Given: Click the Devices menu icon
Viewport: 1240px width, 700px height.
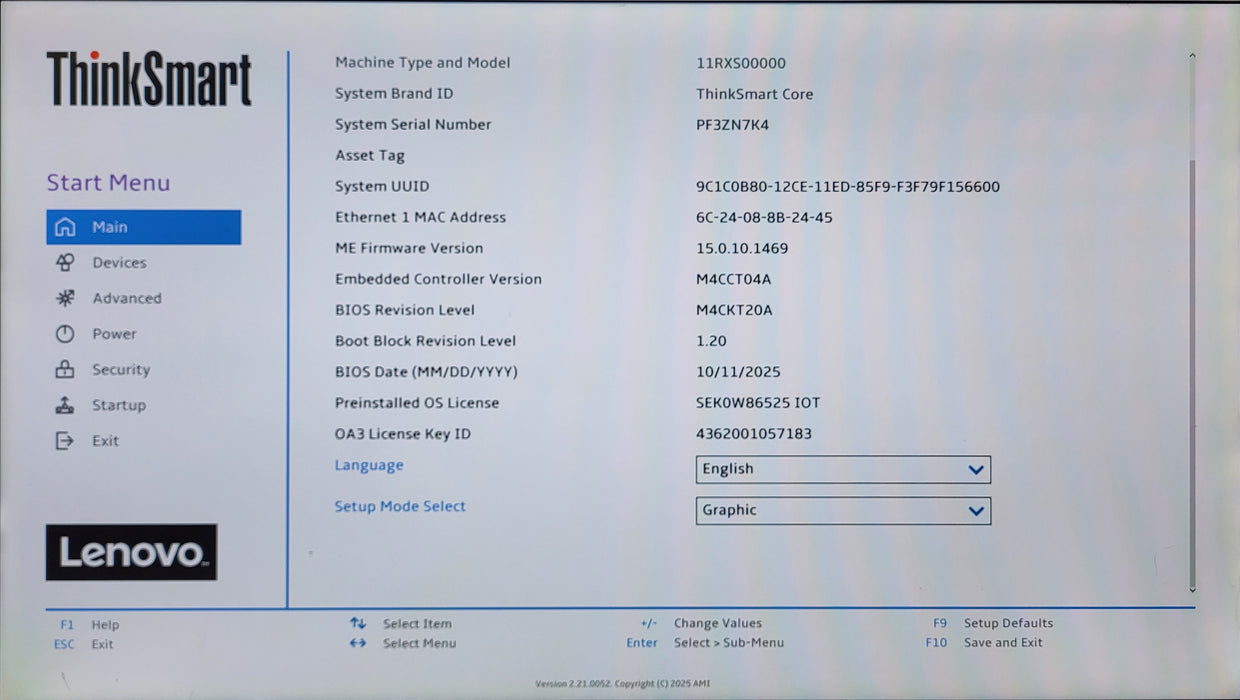Looking at the screenshot, I should pyautogui.click(x=65, y=263).
